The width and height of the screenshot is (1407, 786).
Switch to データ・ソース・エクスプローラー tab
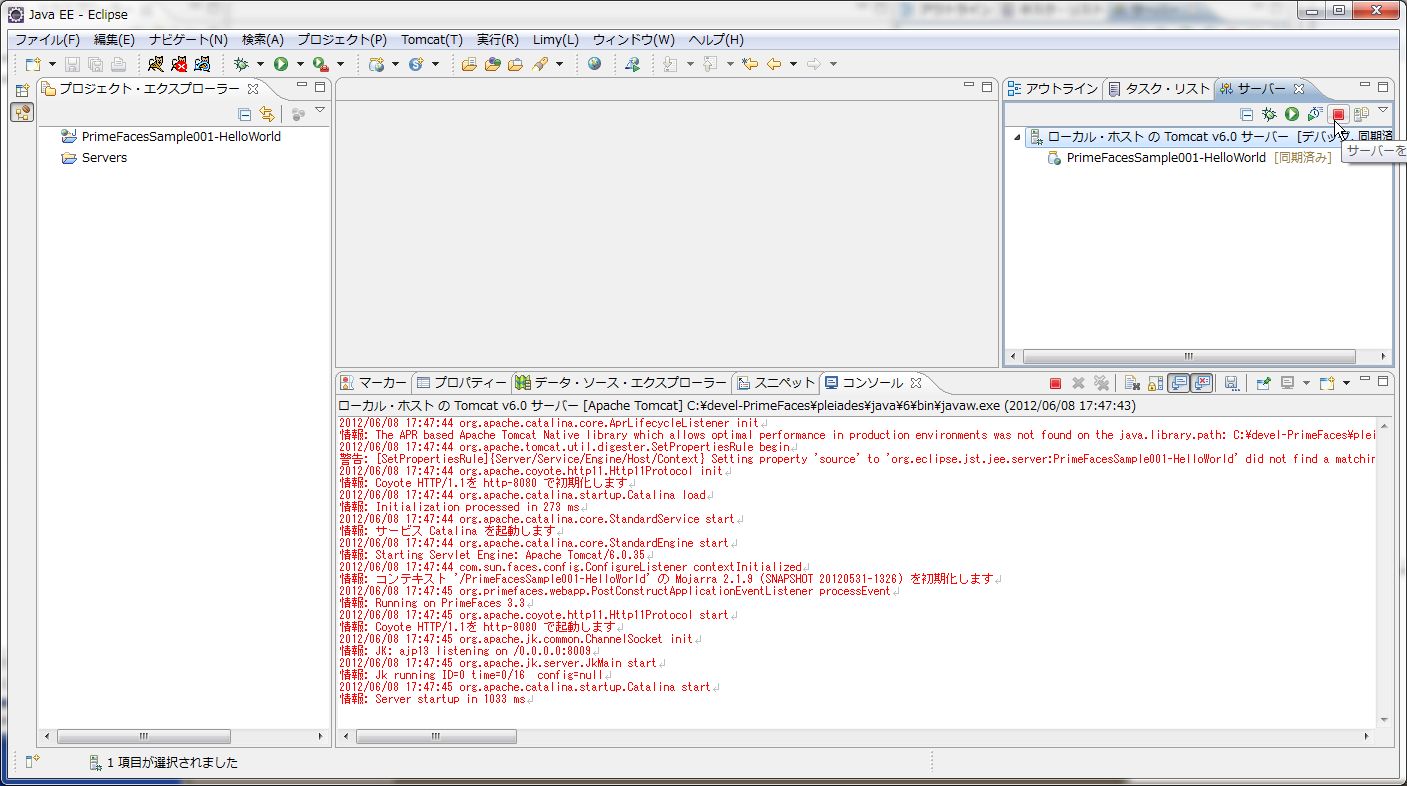tap(621, 383)
